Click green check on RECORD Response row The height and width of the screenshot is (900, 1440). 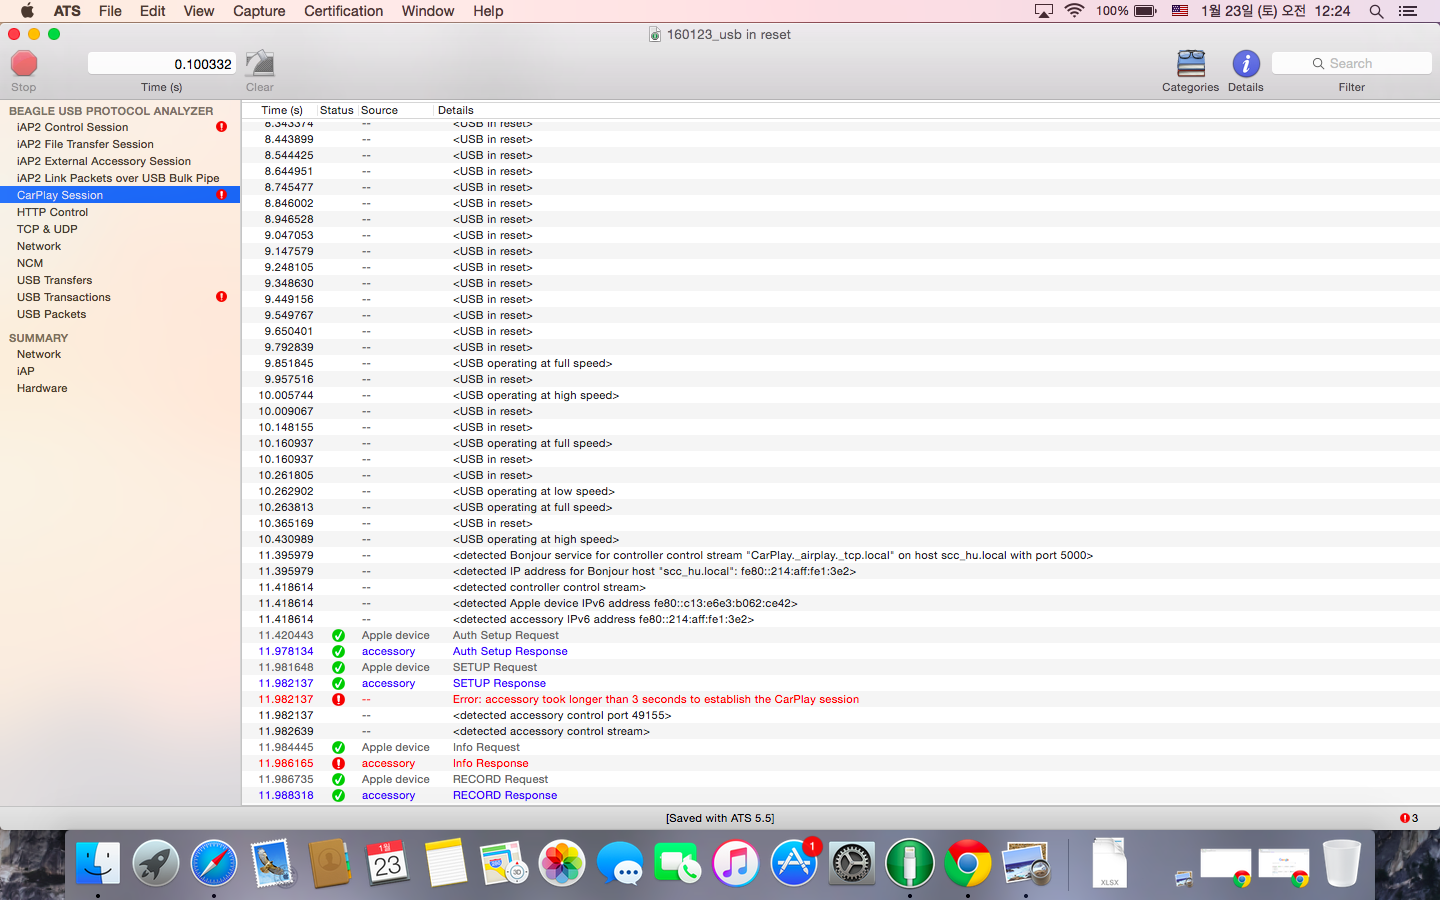338,795
